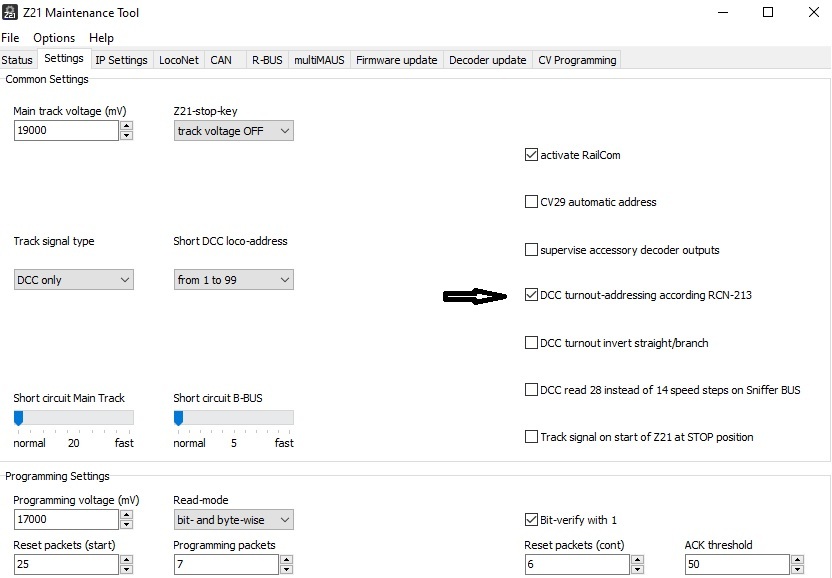Toggle activate RailCom checkbox
This screenshot has width=832, height=578.
point(531,155)
